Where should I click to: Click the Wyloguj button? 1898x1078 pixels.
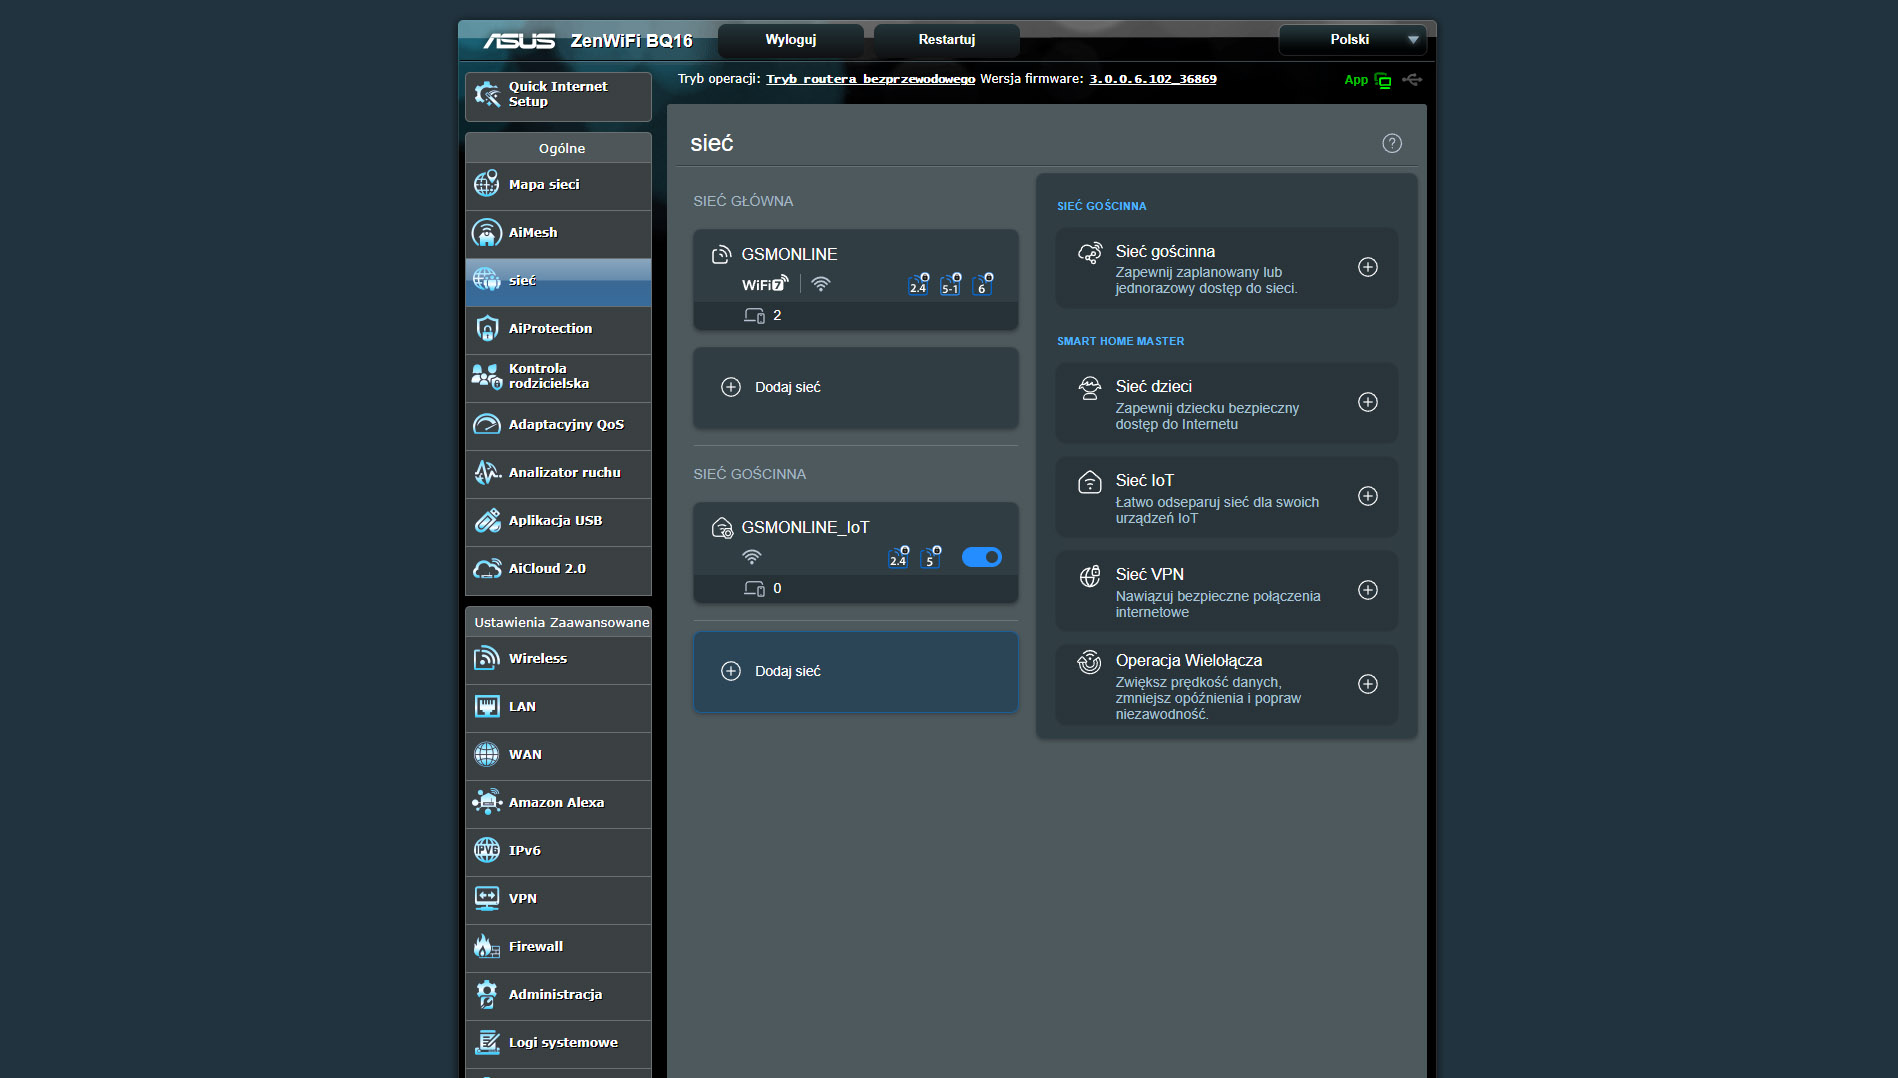point(791,40)
